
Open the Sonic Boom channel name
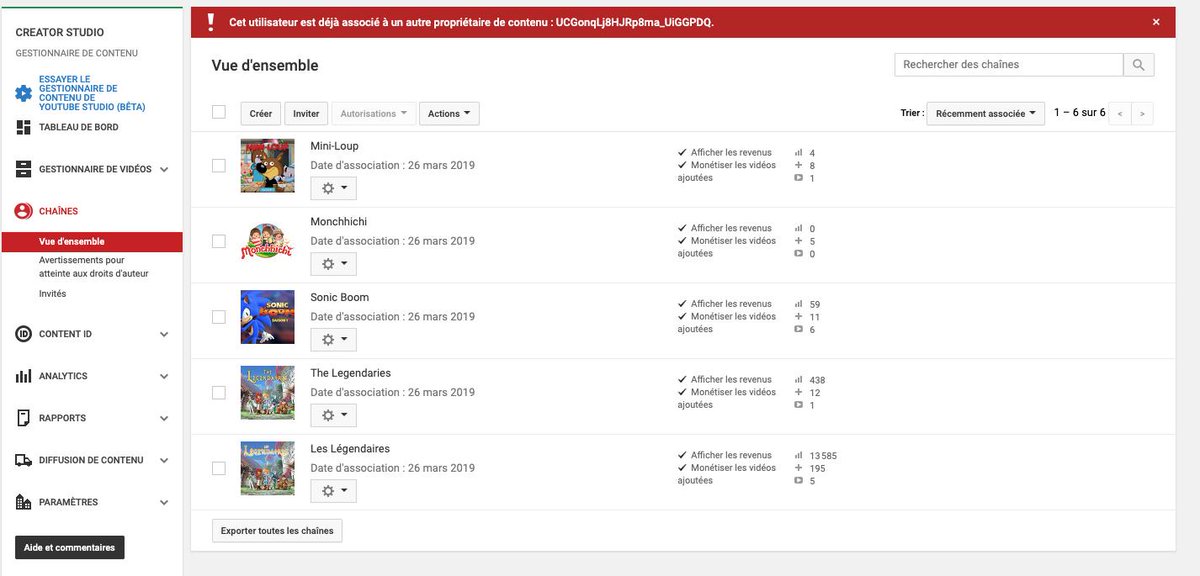(340, 297)
